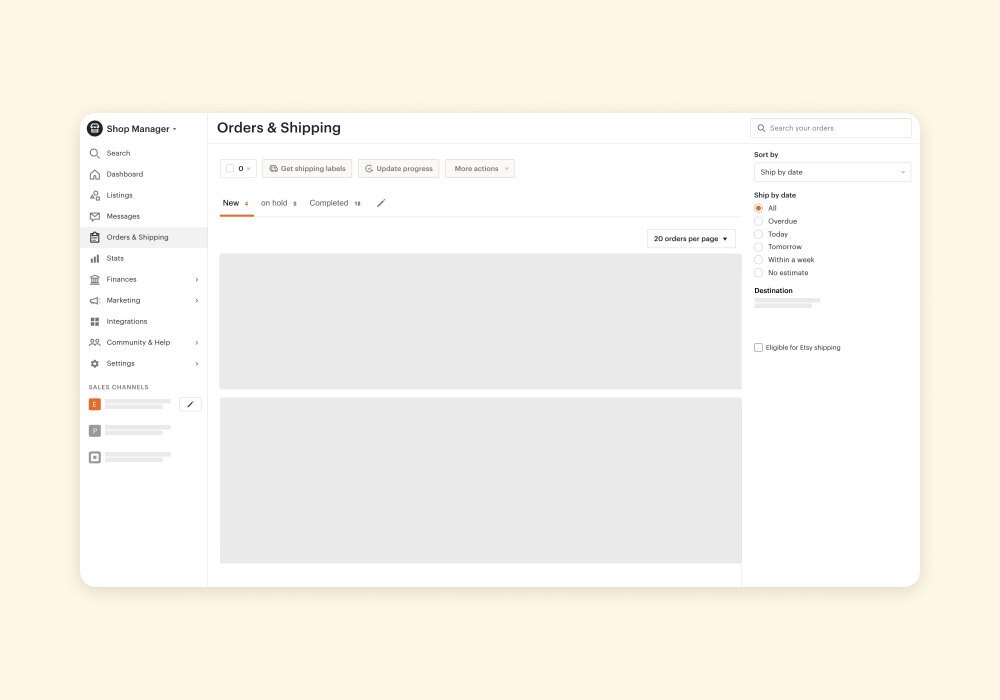Click the refresh icon on Update progress
The width and height of the screenshot is (1000, 700).
point(369,168)
